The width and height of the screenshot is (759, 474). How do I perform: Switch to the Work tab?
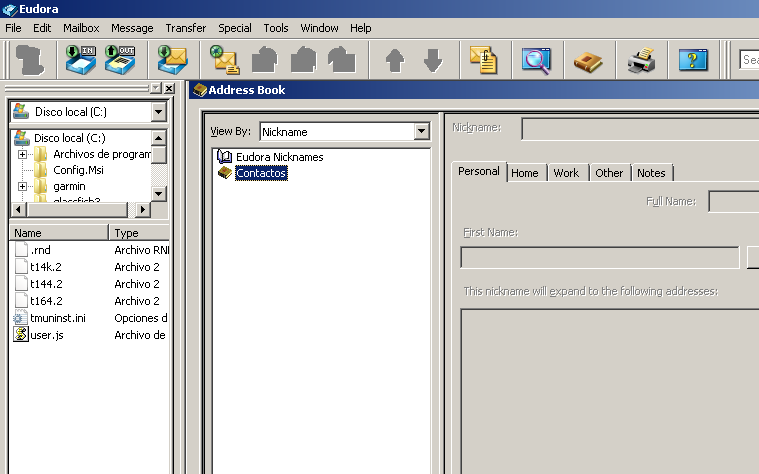pos(566,173)
